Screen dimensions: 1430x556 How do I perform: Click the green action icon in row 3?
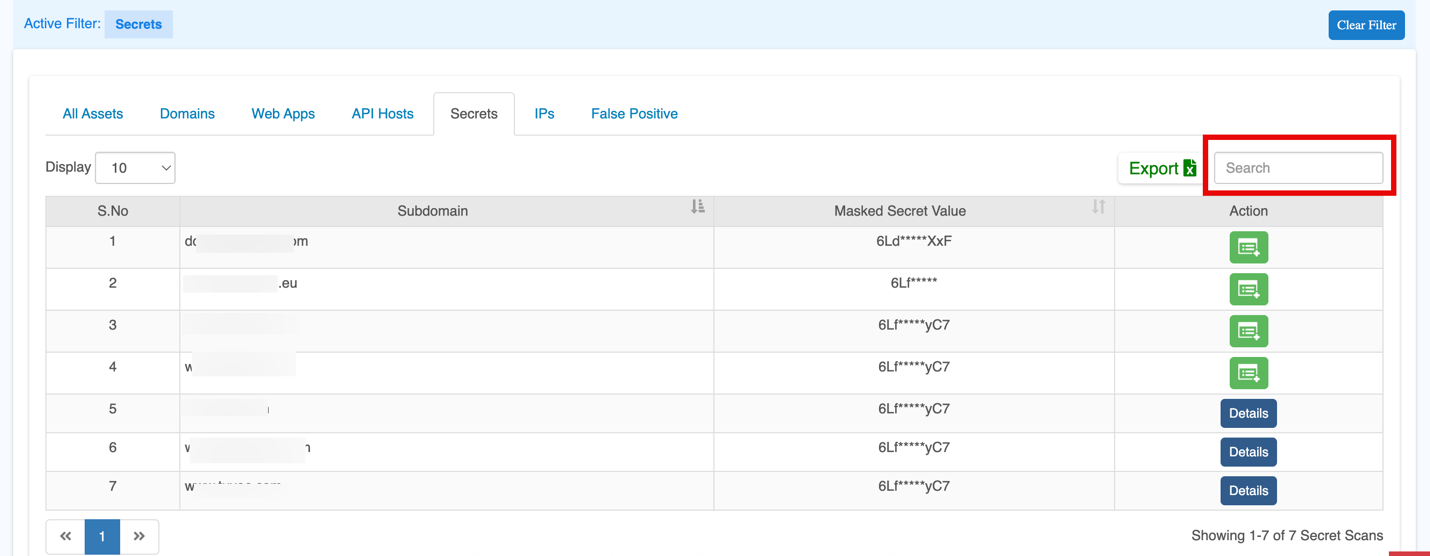point(1248,331)
